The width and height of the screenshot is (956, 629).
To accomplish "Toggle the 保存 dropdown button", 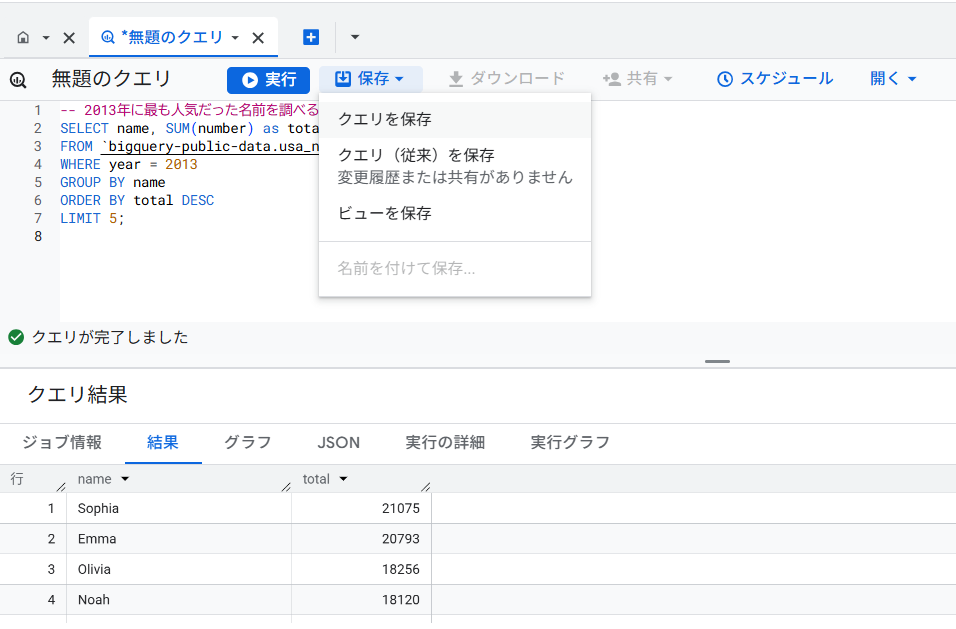I will tap(370, 79).
